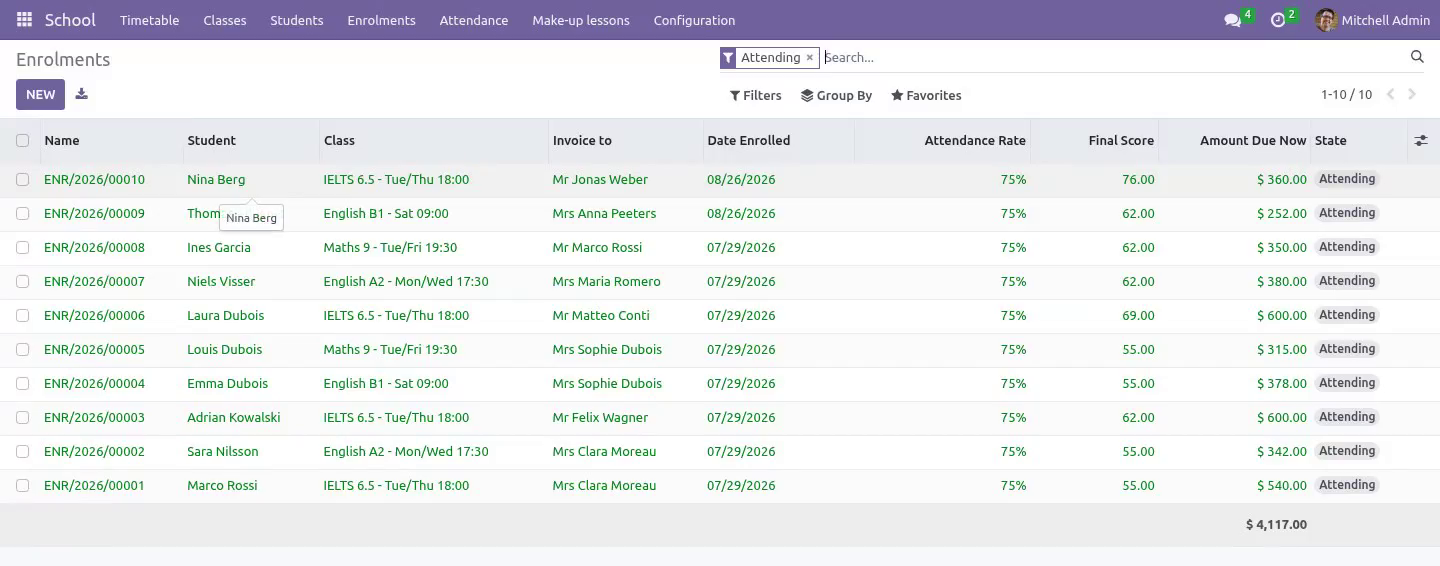Select checkbox for ENR/2026/00005 row
Viewport: 1440px width, 566px height.
(23, 350)
